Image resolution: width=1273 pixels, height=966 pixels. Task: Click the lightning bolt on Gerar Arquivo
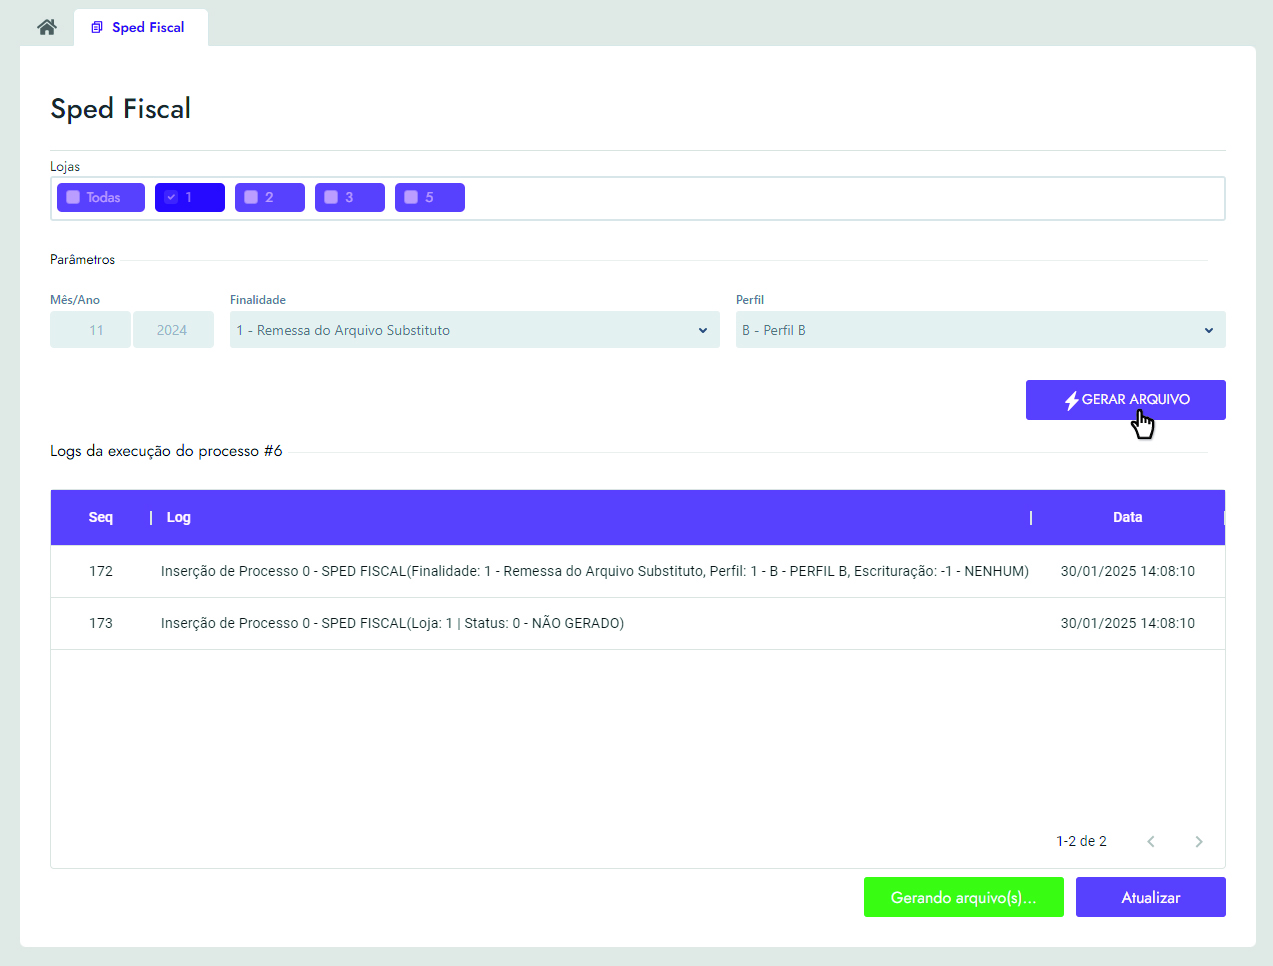1071,400
